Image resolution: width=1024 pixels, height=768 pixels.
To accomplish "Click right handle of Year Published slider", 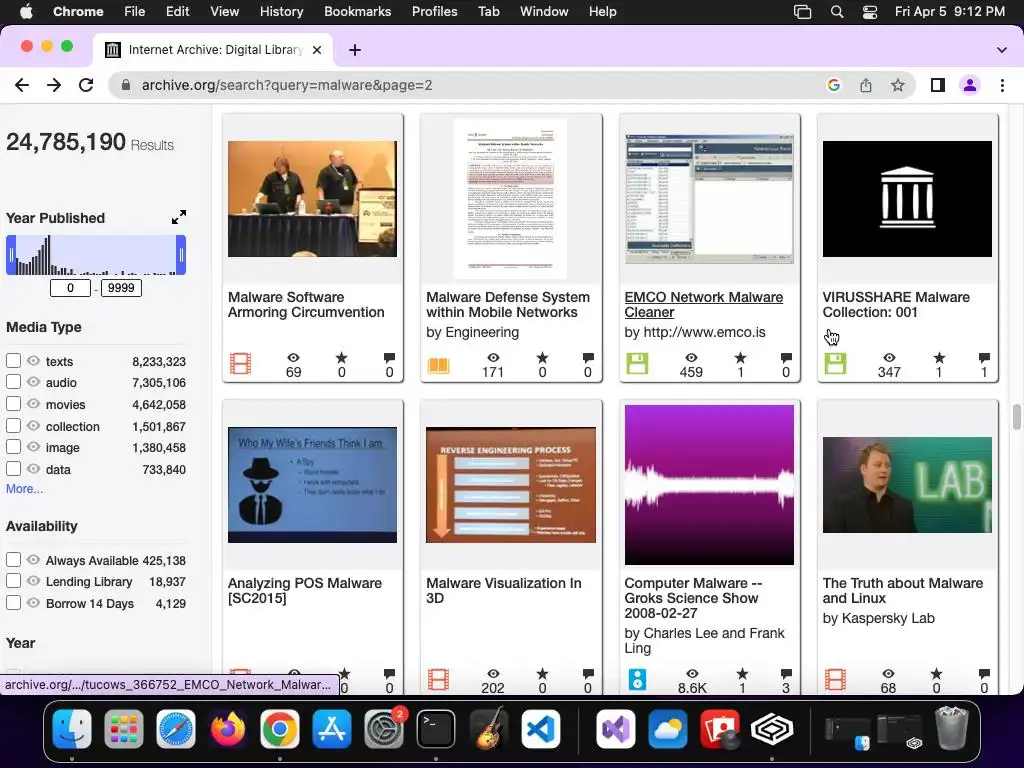I will point(181,255).
